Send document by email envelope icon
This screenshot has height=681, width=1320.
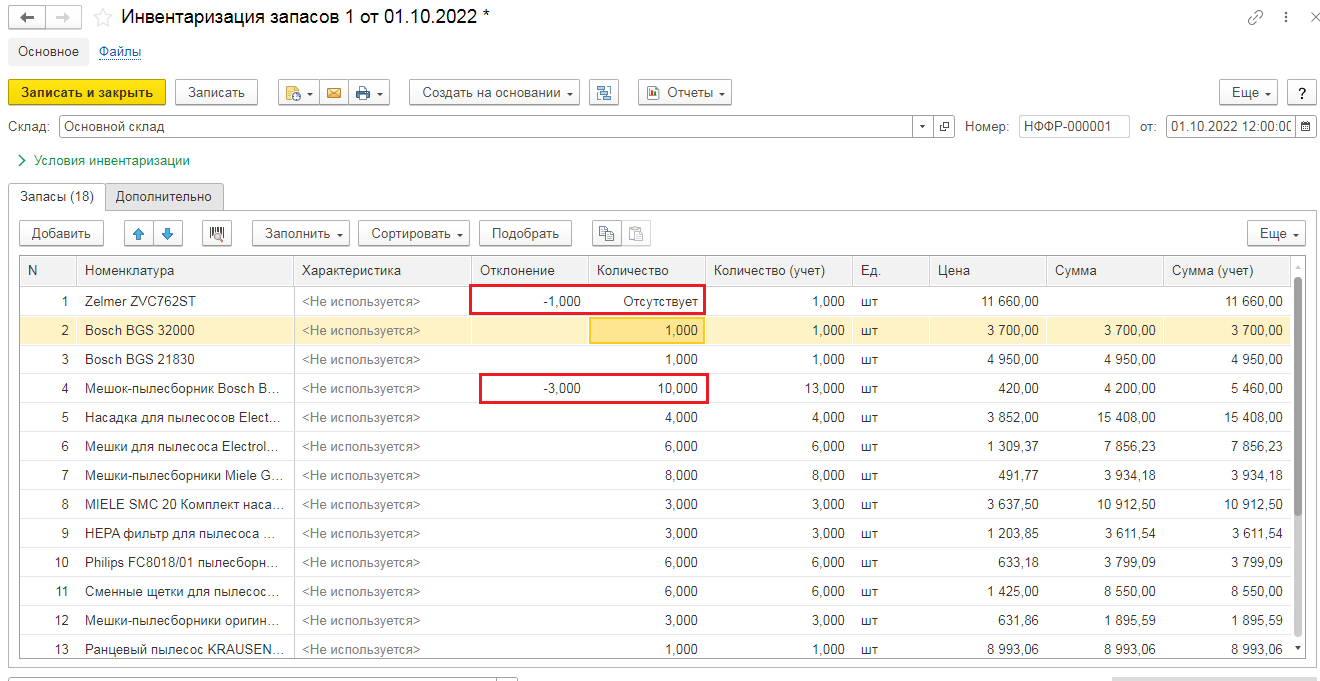[x=333, y=92]
